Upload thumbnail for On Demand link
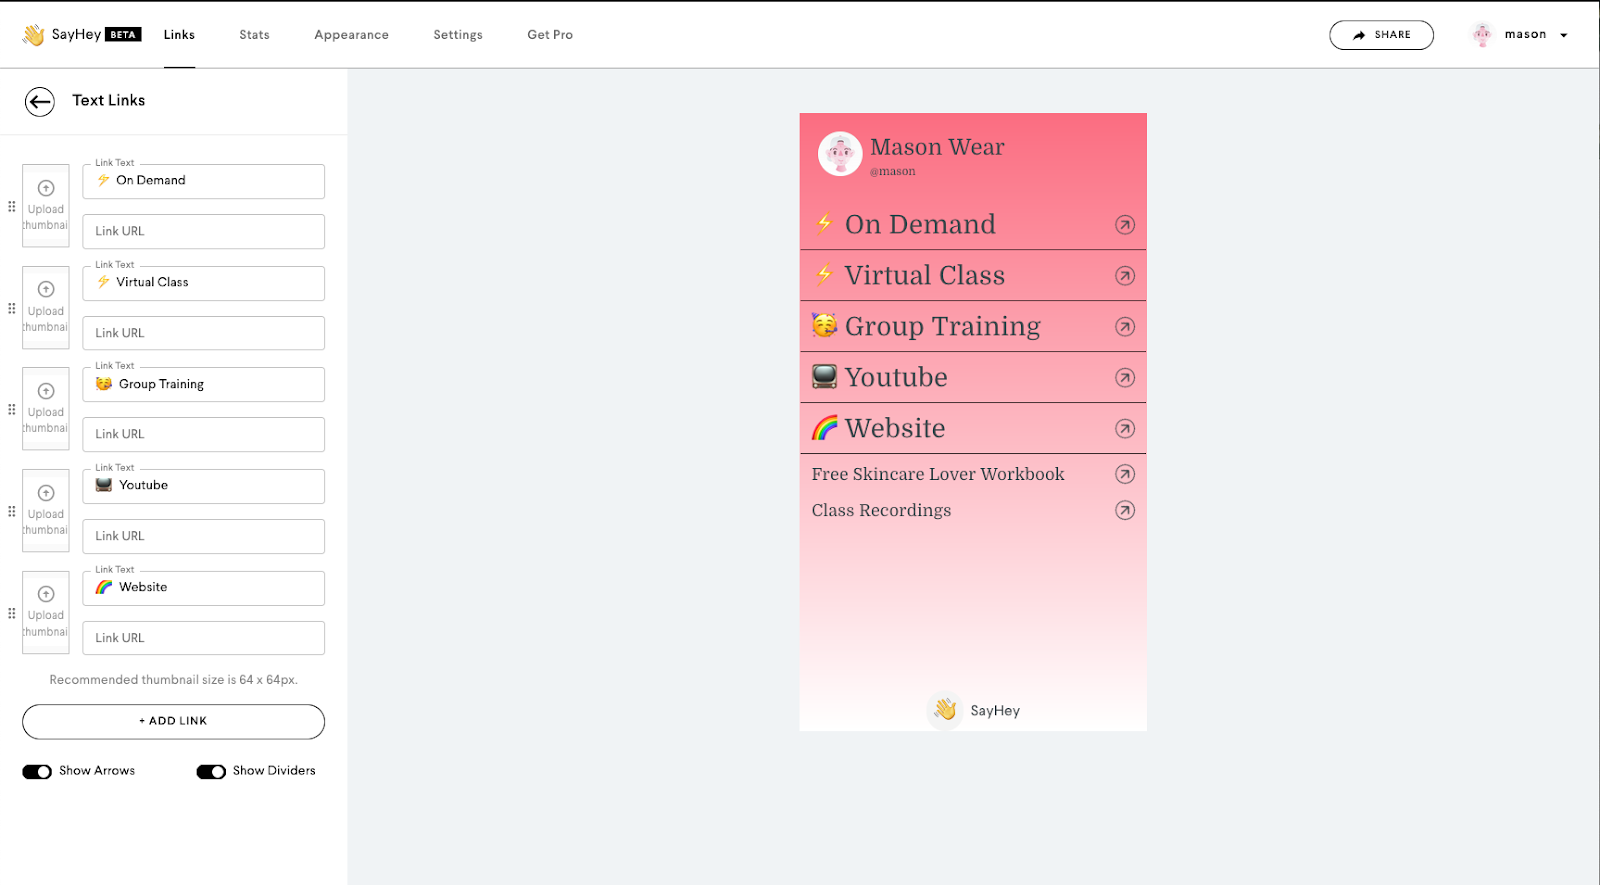Image resolution: width=1600 pixels, height=885 pixels. (46, 205)
